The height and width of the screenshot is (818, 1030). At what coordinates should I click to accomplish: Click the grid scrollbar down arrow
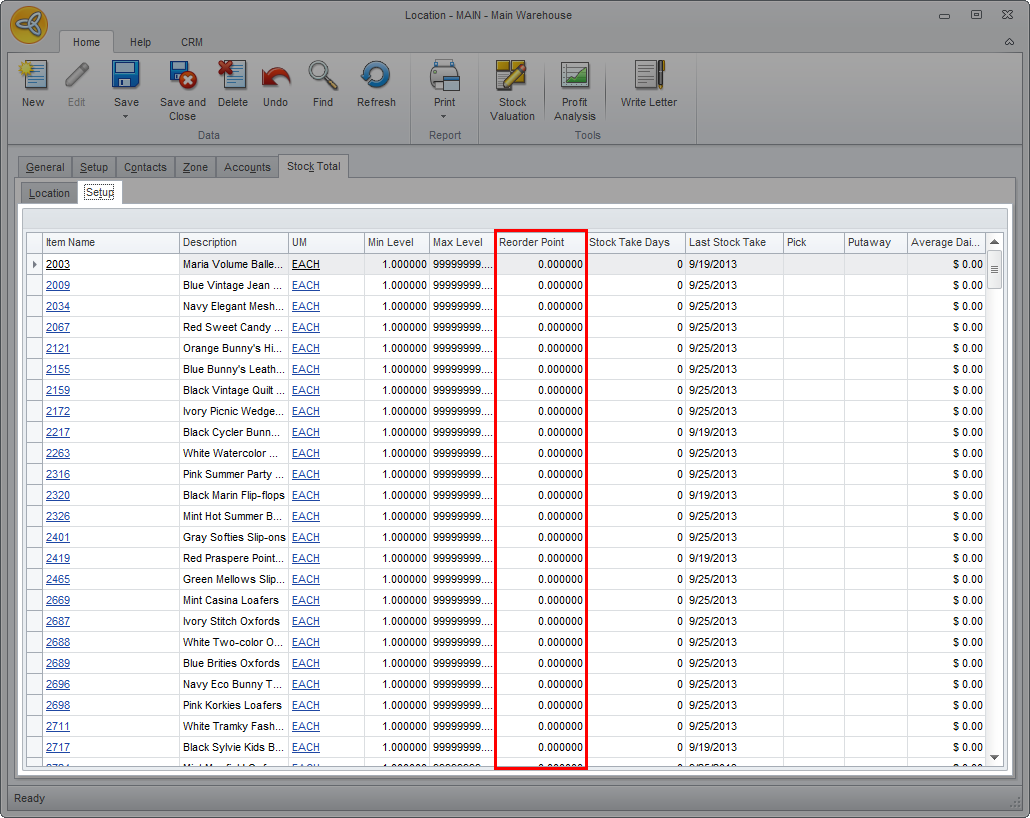point(994,758)
